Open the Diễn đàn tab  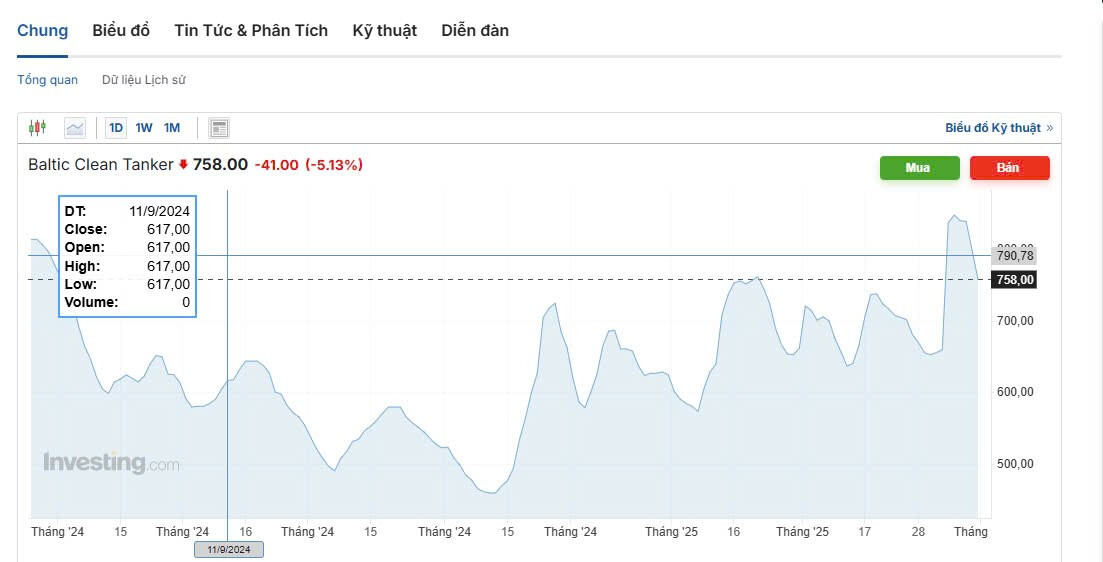(475, 31)
